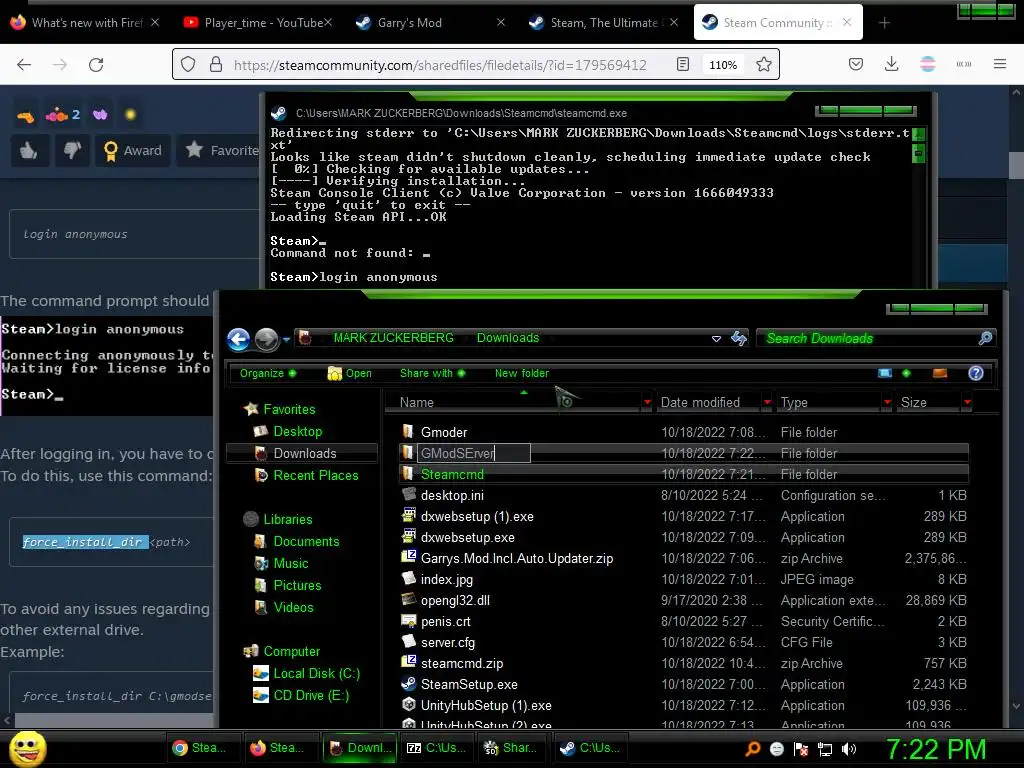Bookmark this page with the star icon
Viewport: 1024px width, 768px height.
click(763, 64)
